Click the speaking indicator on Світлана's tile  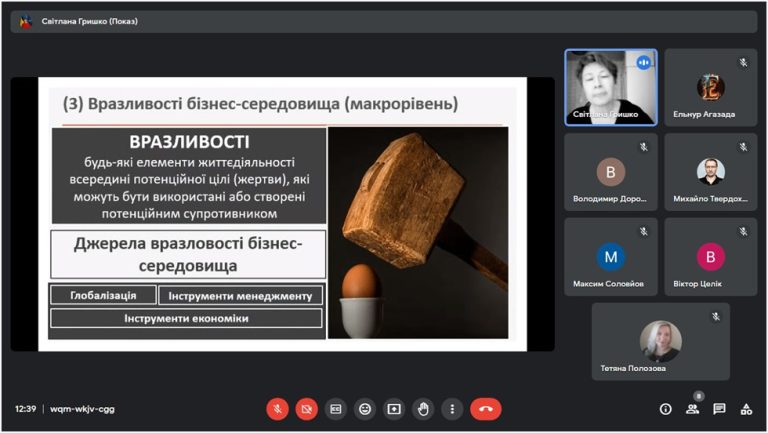click(644, 63)
